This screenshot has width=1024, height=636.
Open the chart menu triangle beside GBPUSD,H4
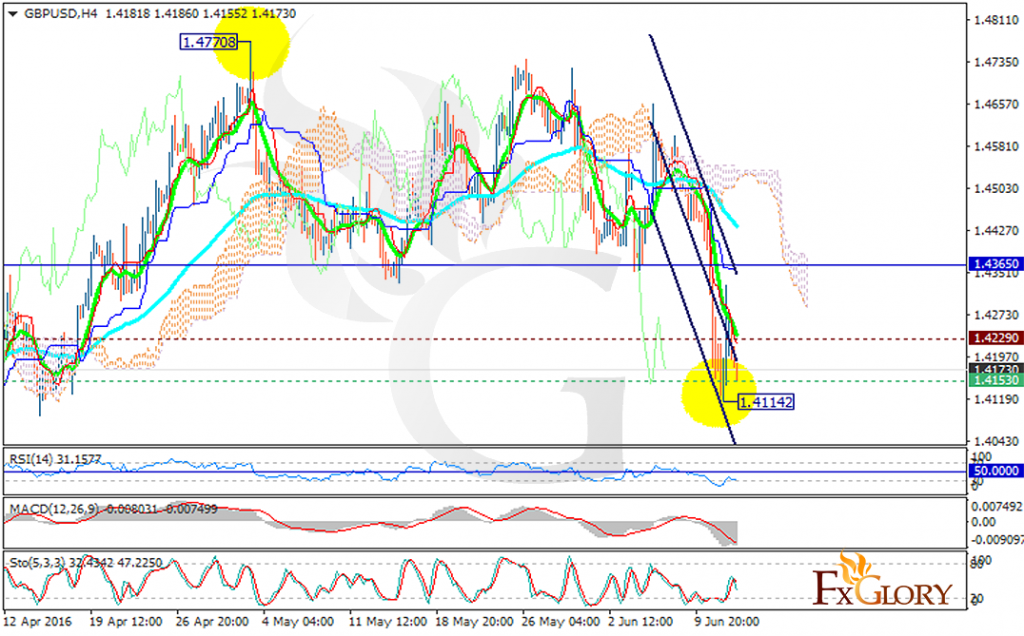tap(12, 14)
